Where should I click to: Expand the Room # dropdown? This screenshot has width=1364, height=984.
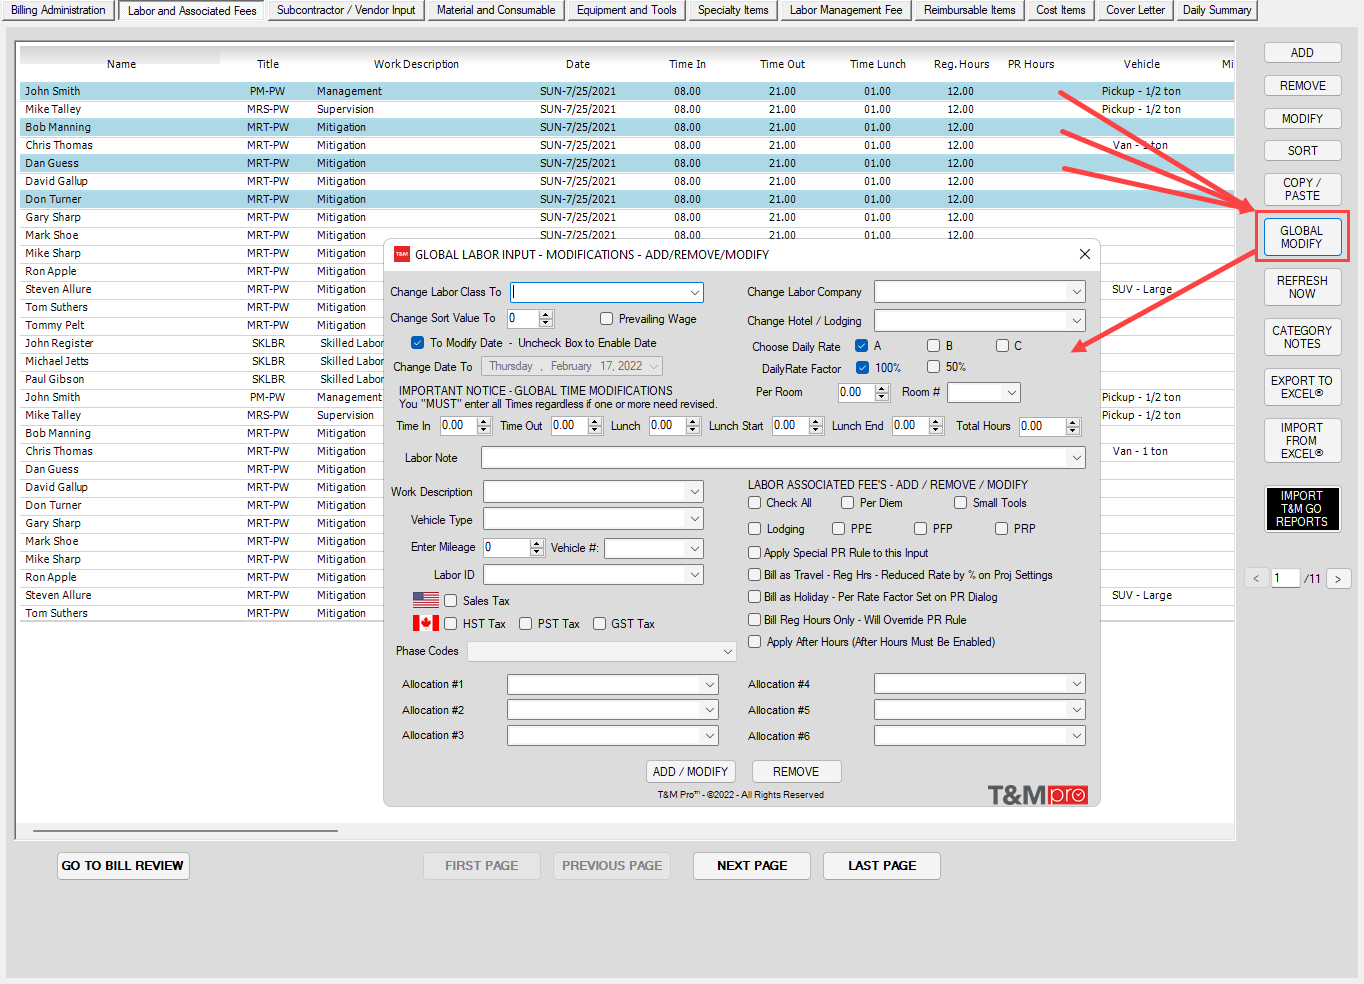point(1012,393)
